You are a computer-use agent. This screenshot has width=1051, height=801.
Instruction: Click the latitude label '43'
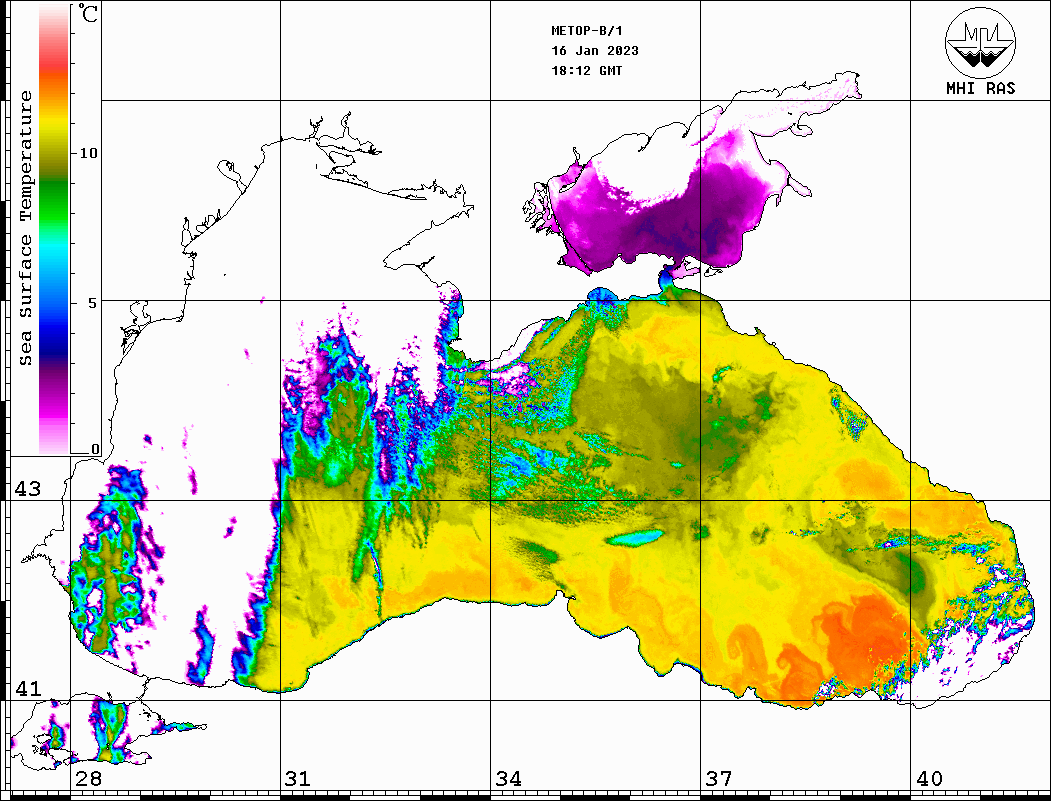point(28,489)
